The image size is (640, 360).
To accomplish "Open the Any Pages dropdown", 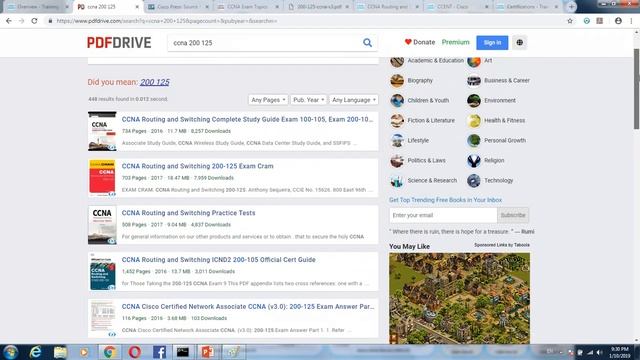I will pyautogui.click(x=268, y=100).
